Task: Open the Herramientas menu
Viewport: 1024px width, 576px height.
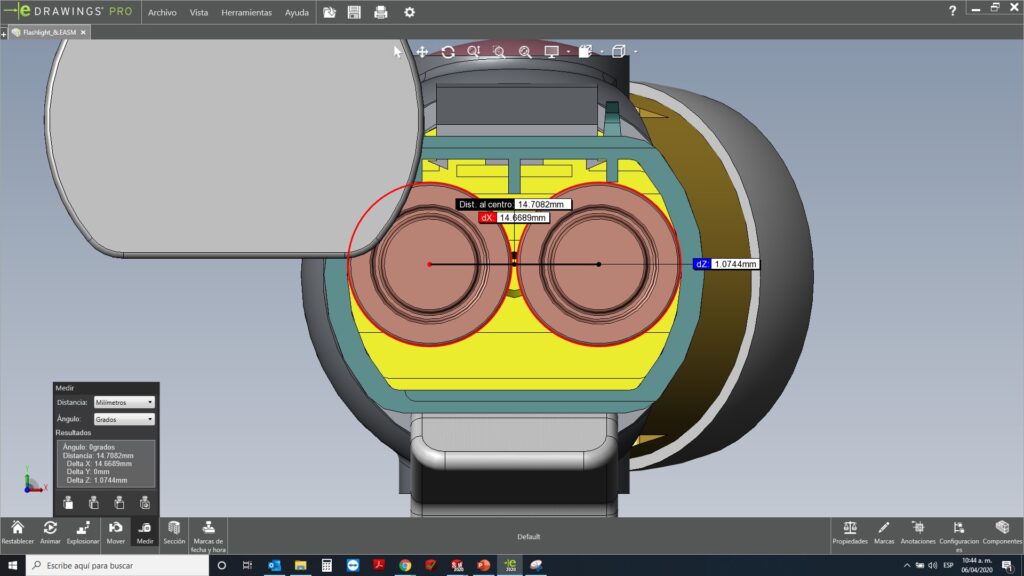Action: click(246, 13)
